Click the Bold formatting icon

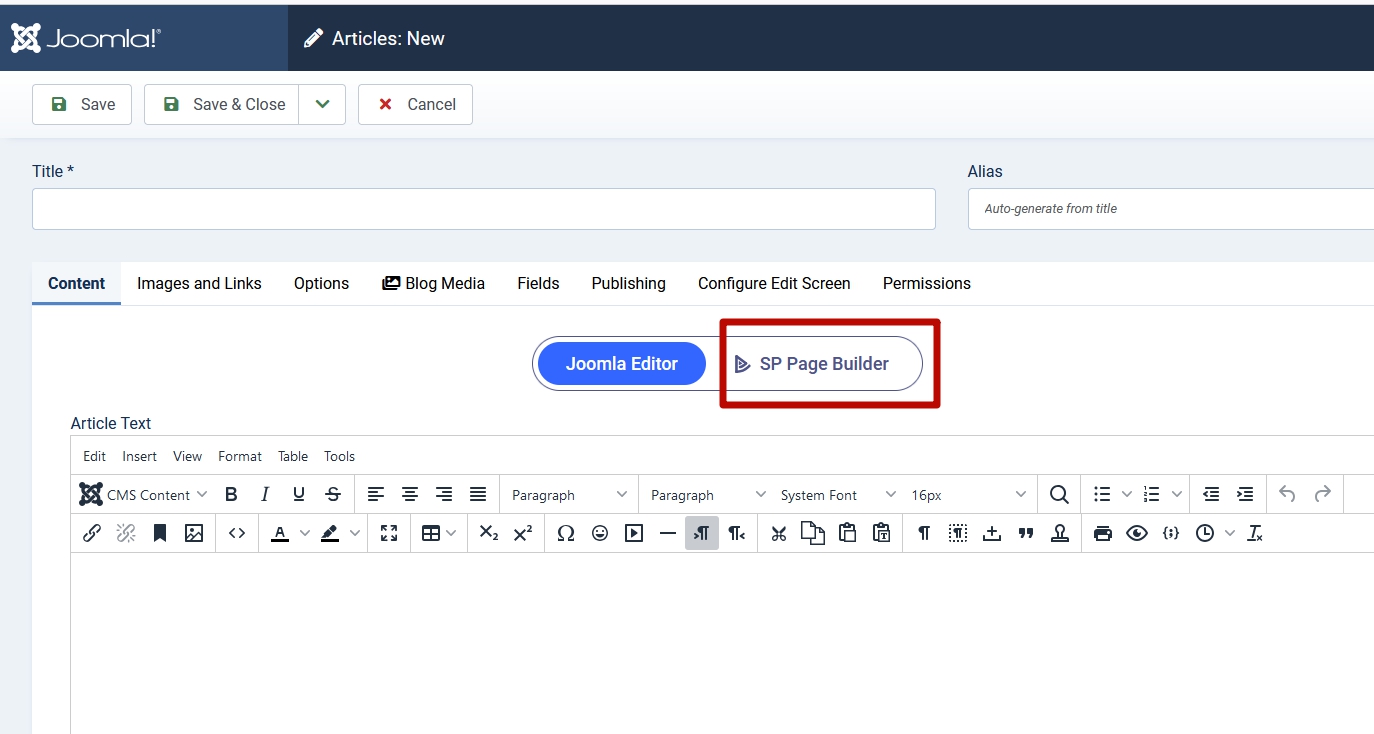[x=231, y=494]
